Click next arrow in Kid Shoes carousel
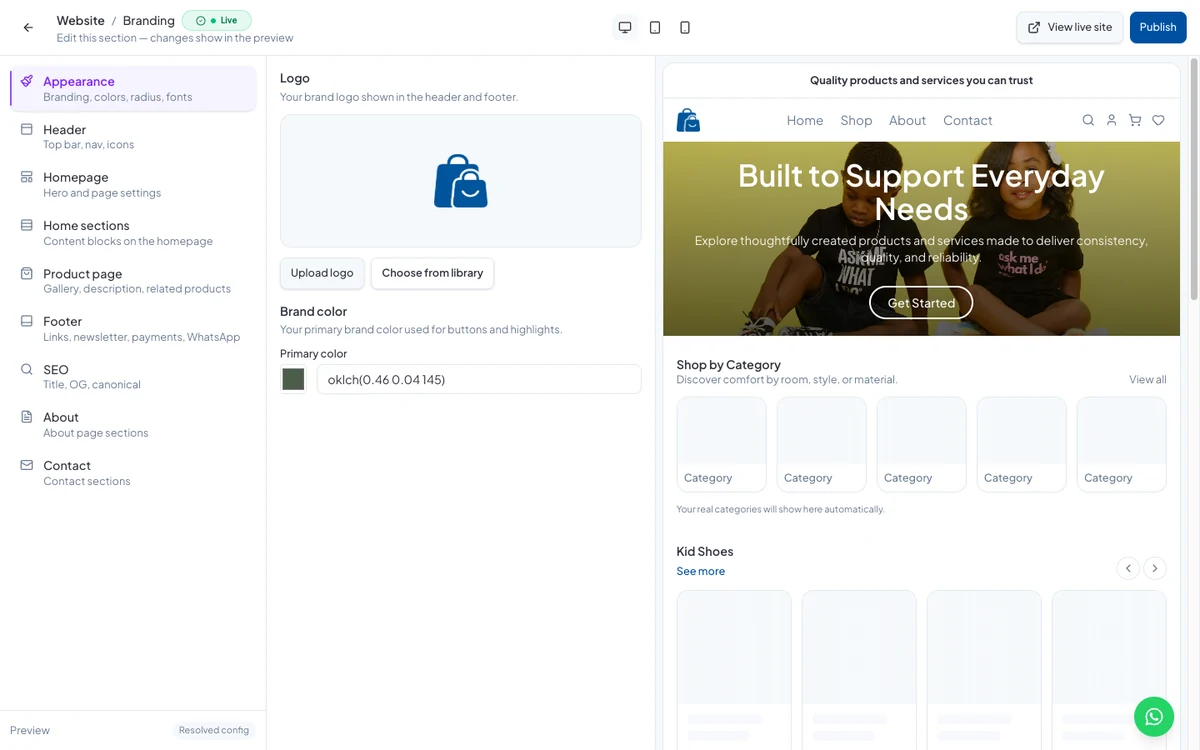 (x=1155, y=568)
